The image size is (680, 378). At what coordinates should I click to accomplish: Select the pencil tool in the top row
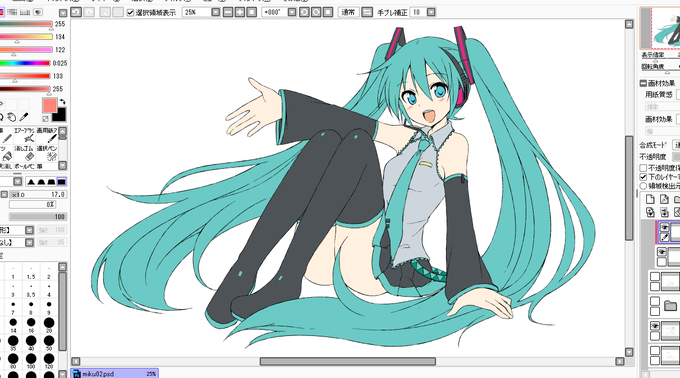pyautogui.click(x=6, y=136)
